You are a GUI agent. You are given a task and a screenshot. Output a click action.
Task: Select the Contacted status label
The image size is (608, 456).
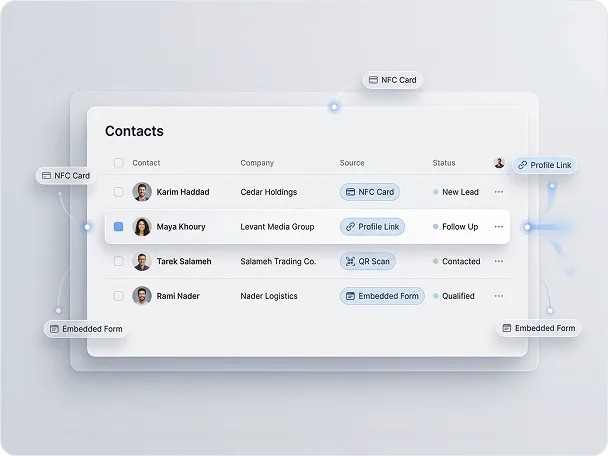click(461, 261)
